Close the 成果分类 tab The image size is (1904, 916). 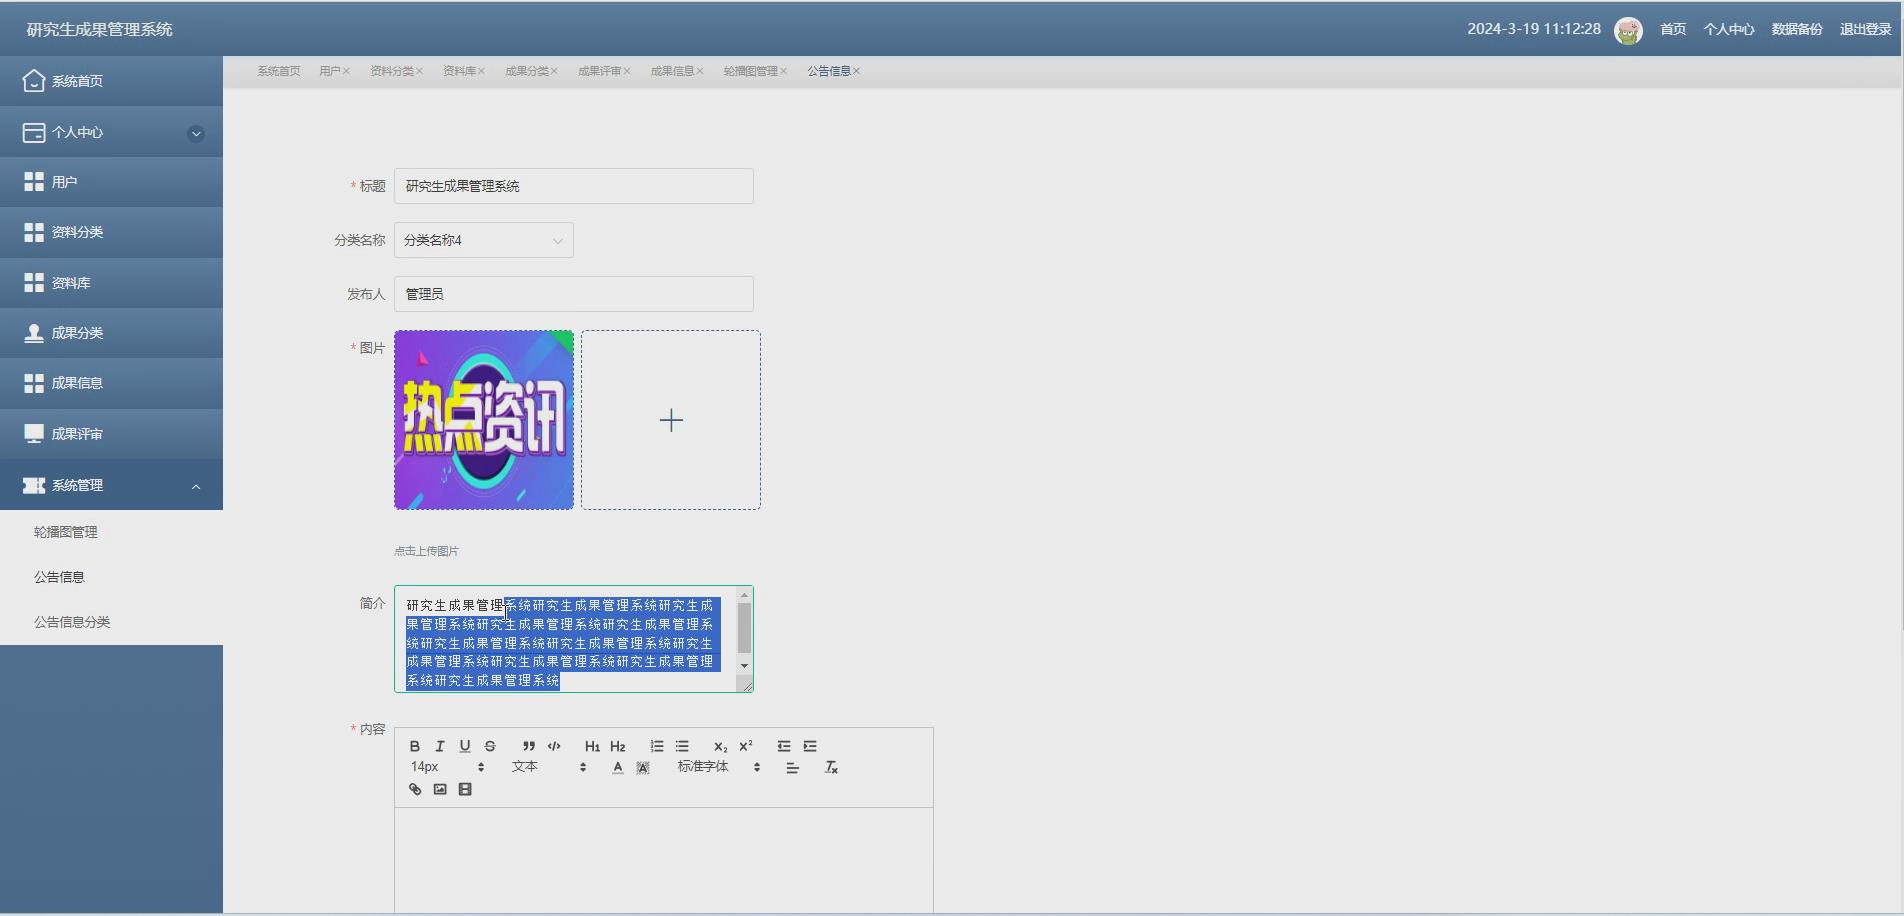pyautogui.click(x=554, y=71)
